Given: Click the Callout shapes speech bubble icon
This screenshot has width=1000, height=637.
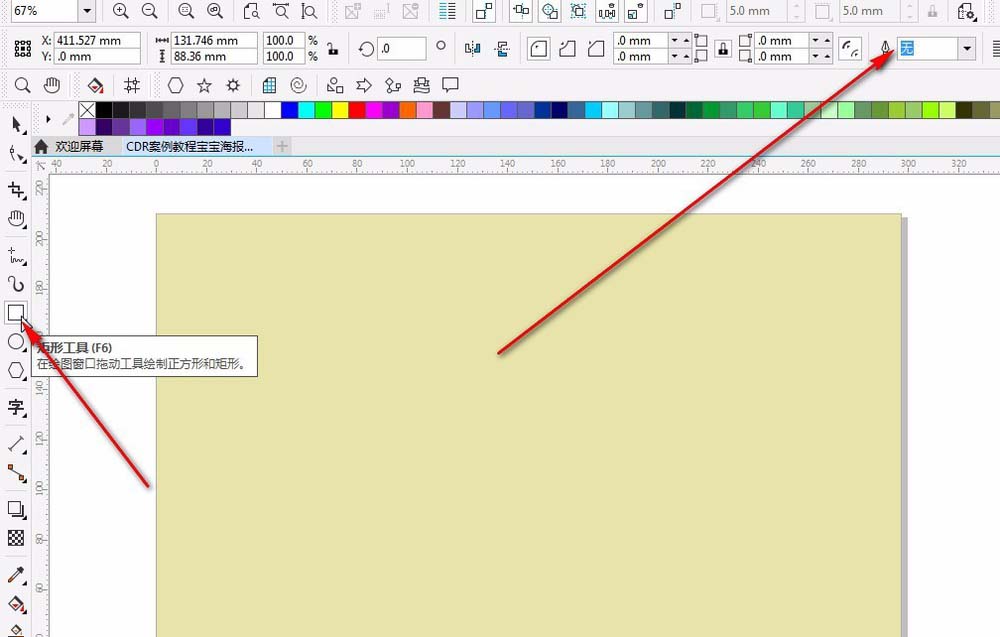Looking at the screenshot, I should (450, 85).
